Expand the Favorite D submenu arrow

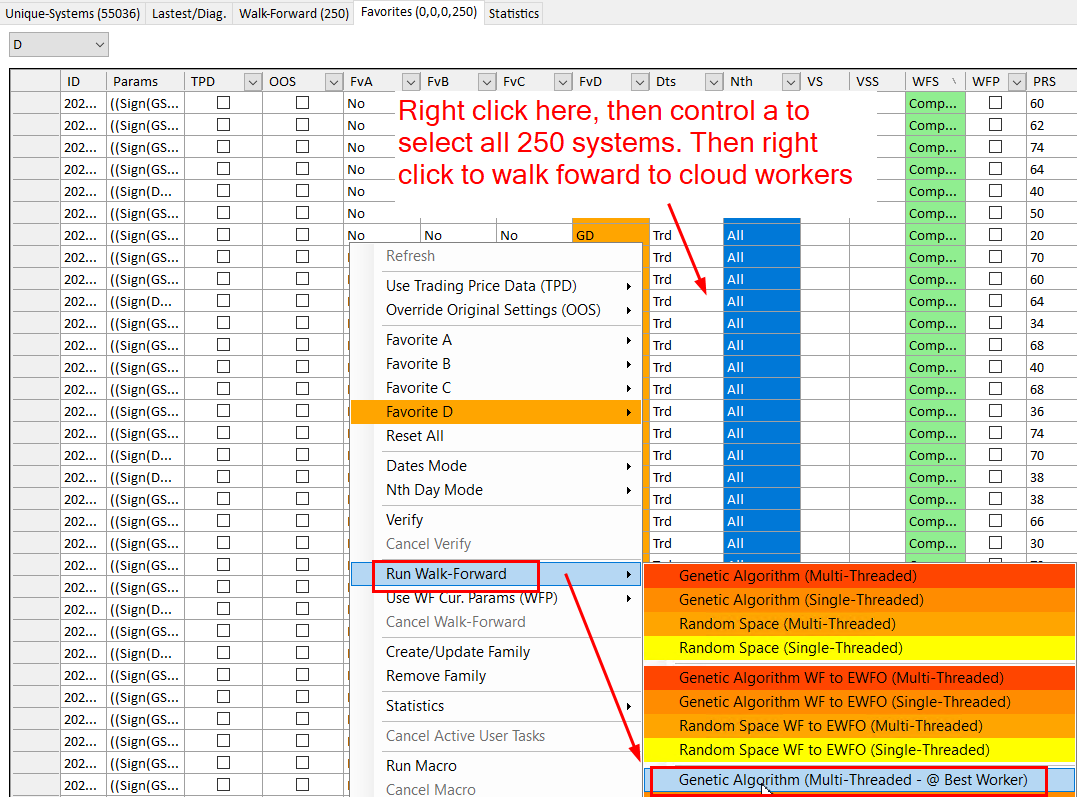click(x=628, y=412)
